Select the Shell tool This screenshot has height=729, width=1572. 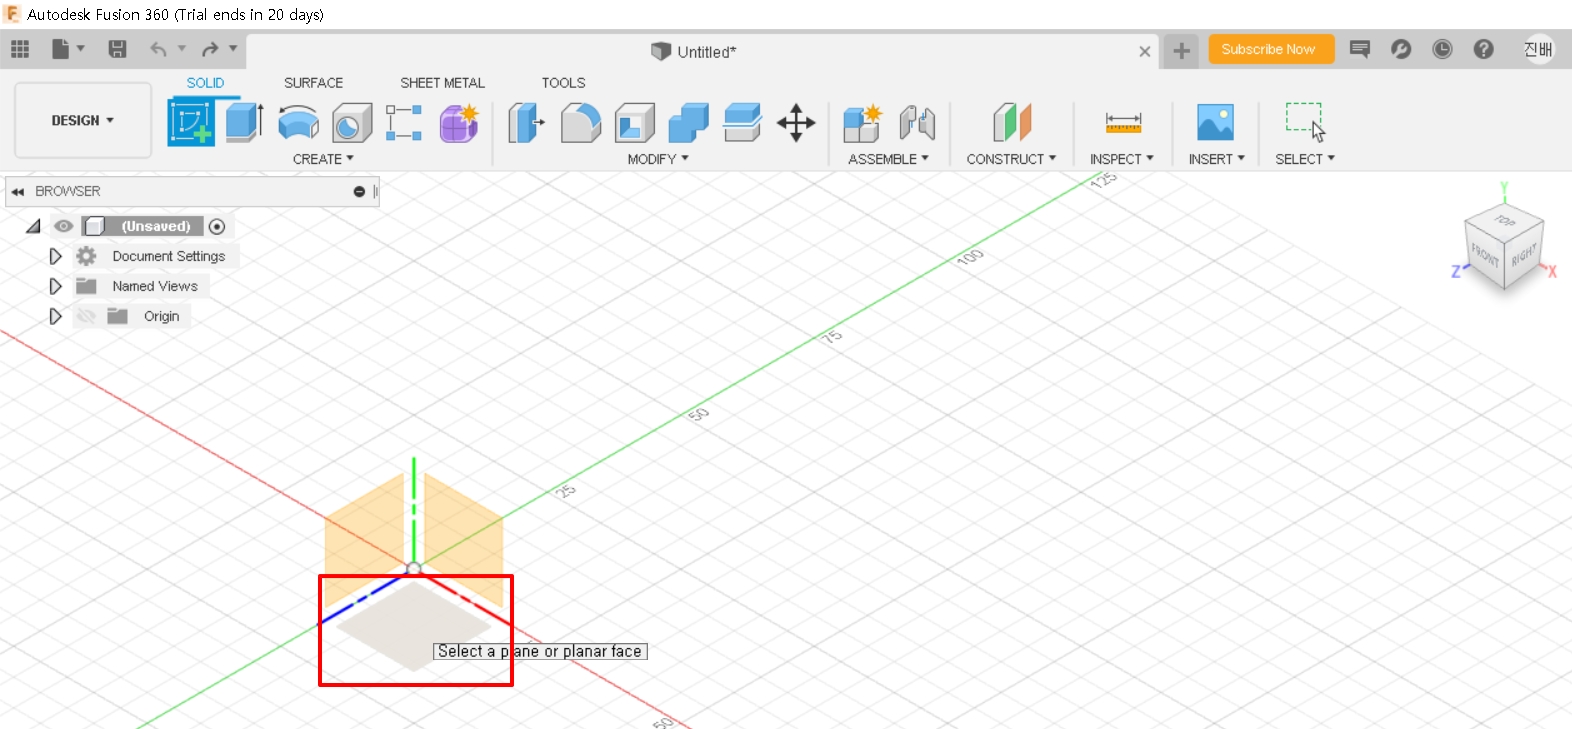[x=634, y=123]
